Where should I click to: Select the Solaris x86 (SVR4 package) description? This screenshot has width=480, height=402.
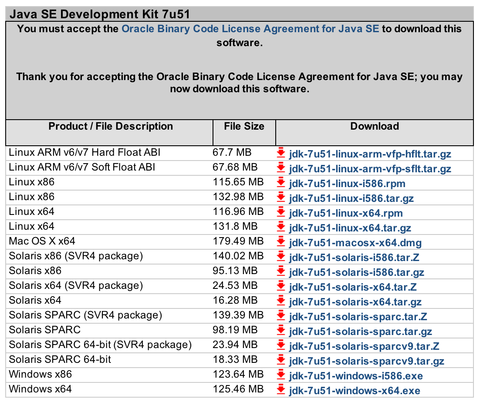click(x=76, y=256)
